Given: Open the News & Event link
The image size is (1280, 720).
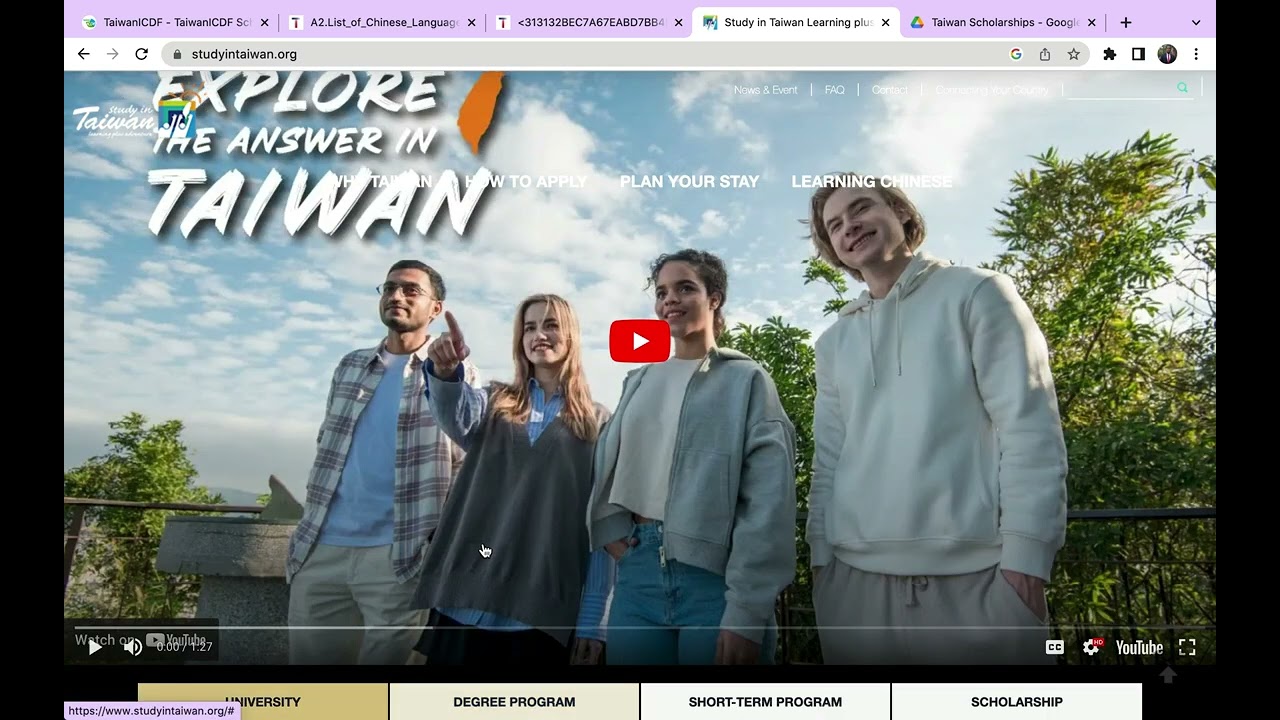Looking at the screenshot, I should click(x=766, y=90).
